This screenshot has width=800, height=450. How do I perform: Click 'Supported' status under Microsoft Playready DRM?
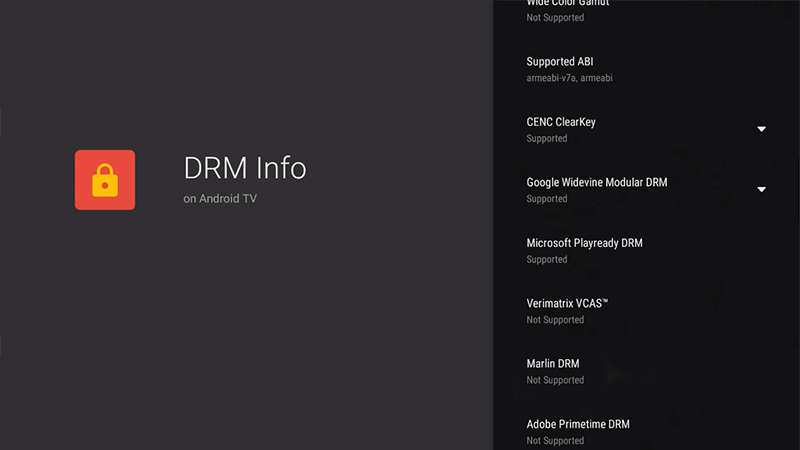click(x=546, y=259)
